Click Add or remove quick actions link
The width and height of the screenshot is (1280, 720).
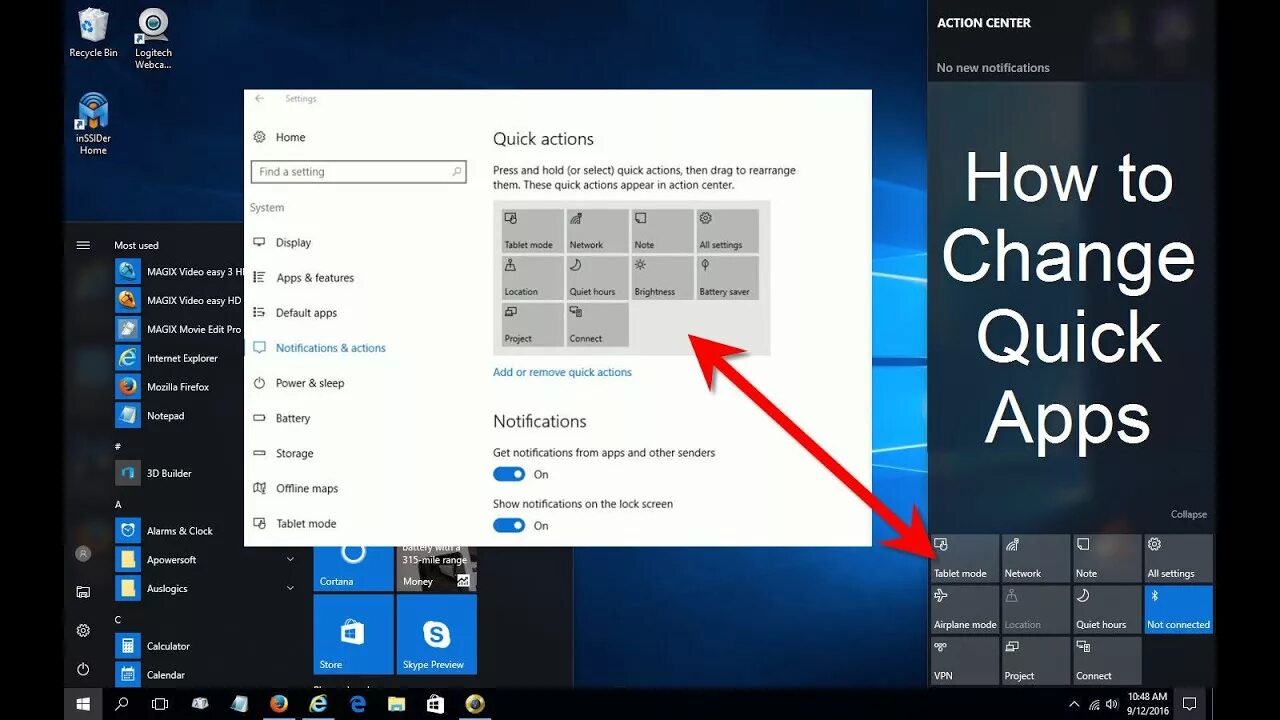point(562,372)
